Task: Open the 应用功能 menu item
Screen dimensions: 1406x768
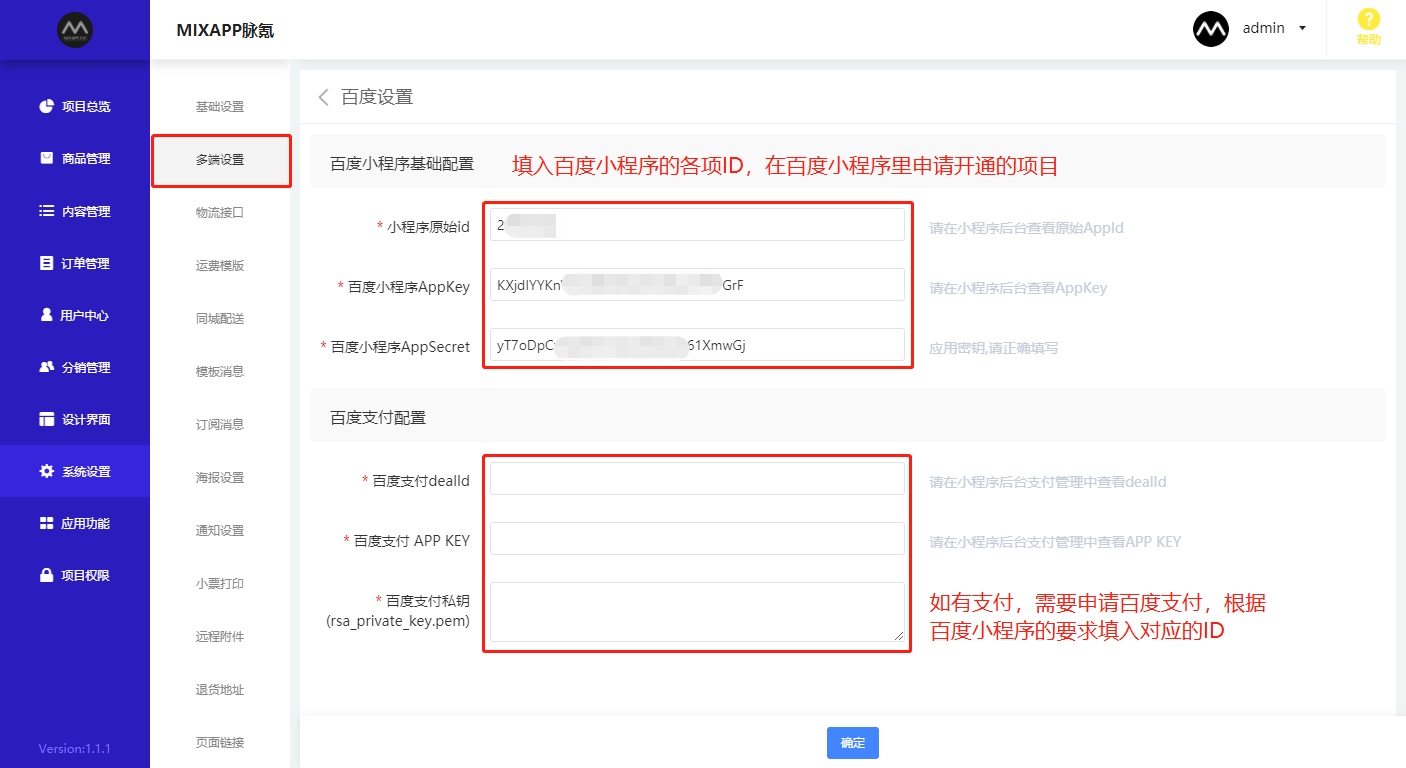Action: pyautogui.click(x=75, y=523)
